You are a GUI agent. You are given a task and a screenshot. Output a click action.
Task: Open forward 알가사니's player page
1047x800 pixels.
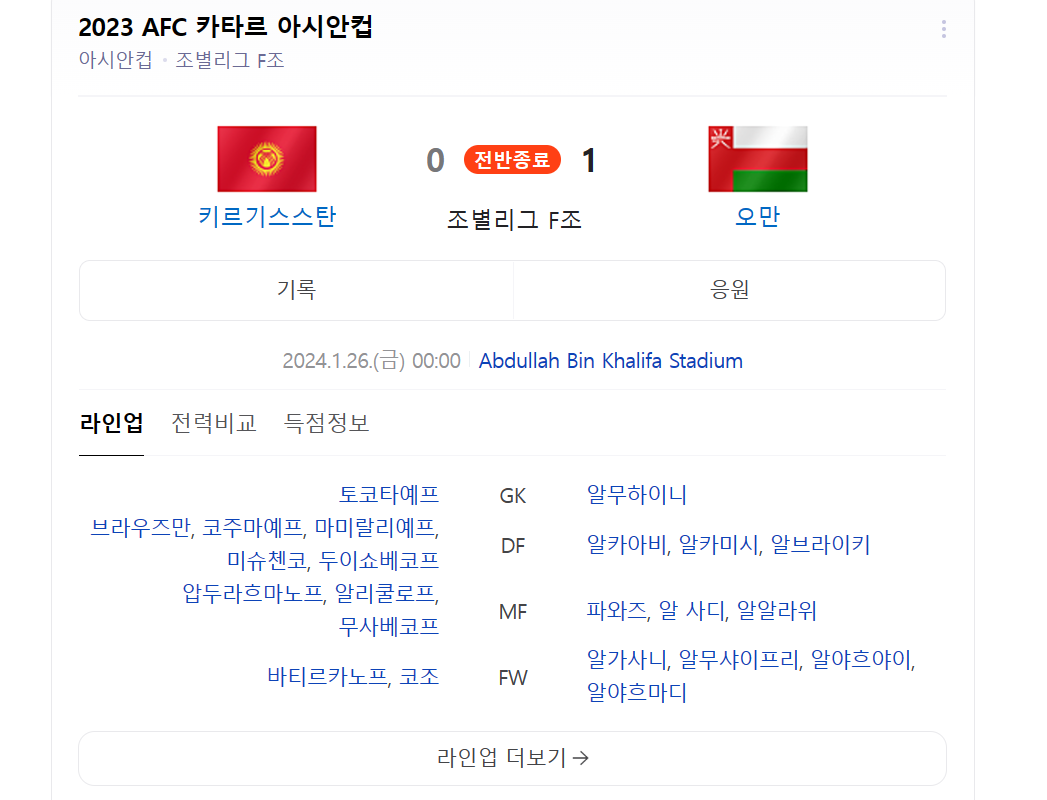point(623,660)
